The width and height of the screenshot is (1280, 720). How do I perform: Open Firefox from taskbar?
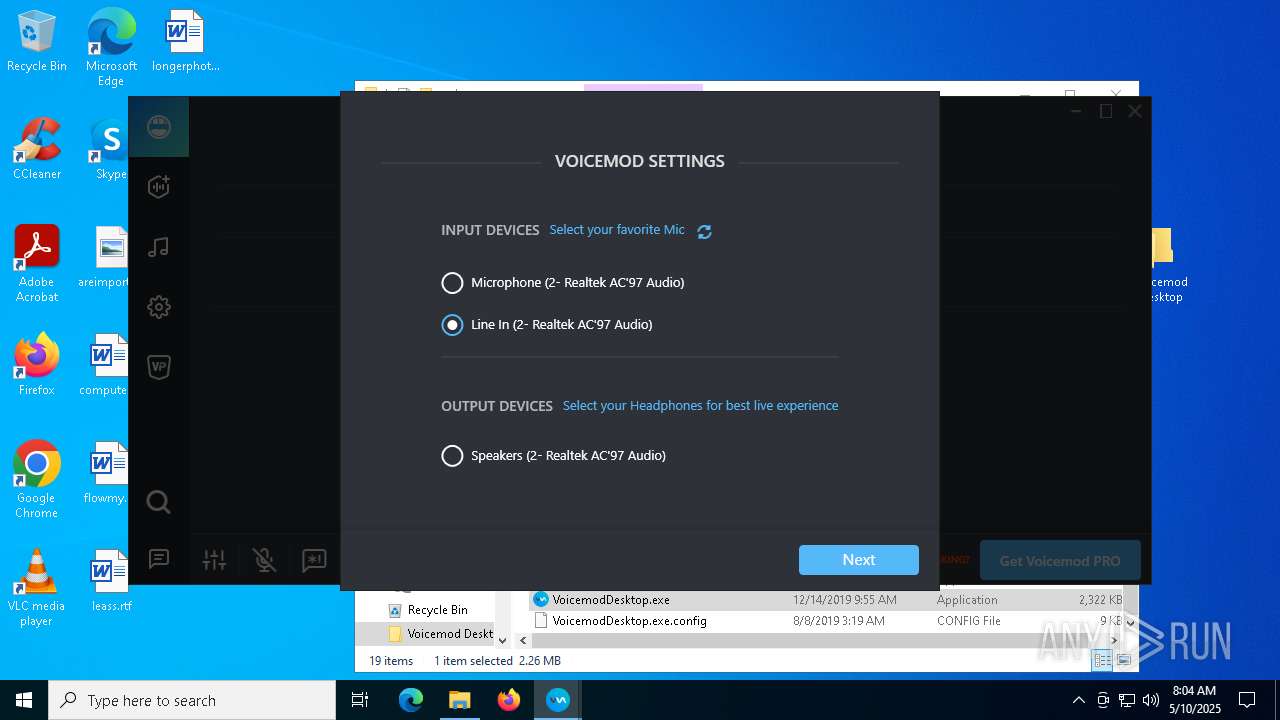point(508,700)
